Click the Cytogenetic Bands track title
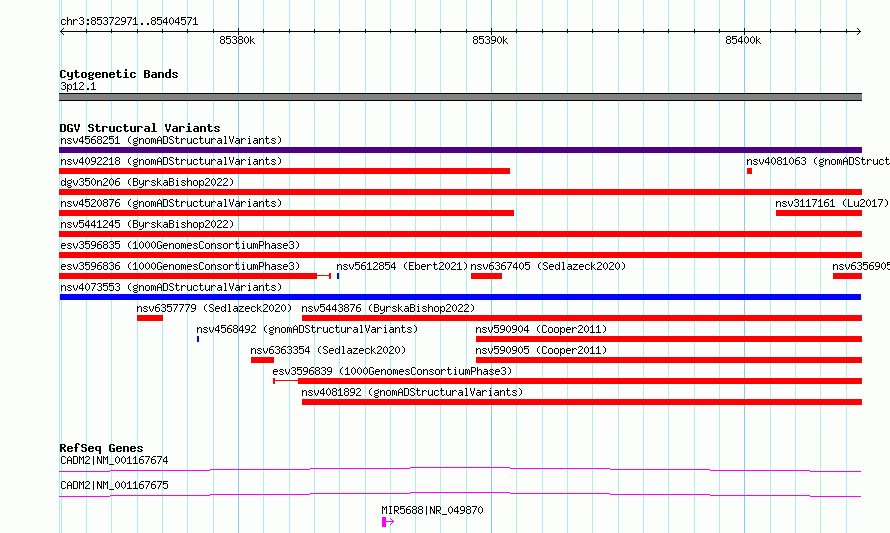This screenshot has width=890, height=533. point(119,74)
